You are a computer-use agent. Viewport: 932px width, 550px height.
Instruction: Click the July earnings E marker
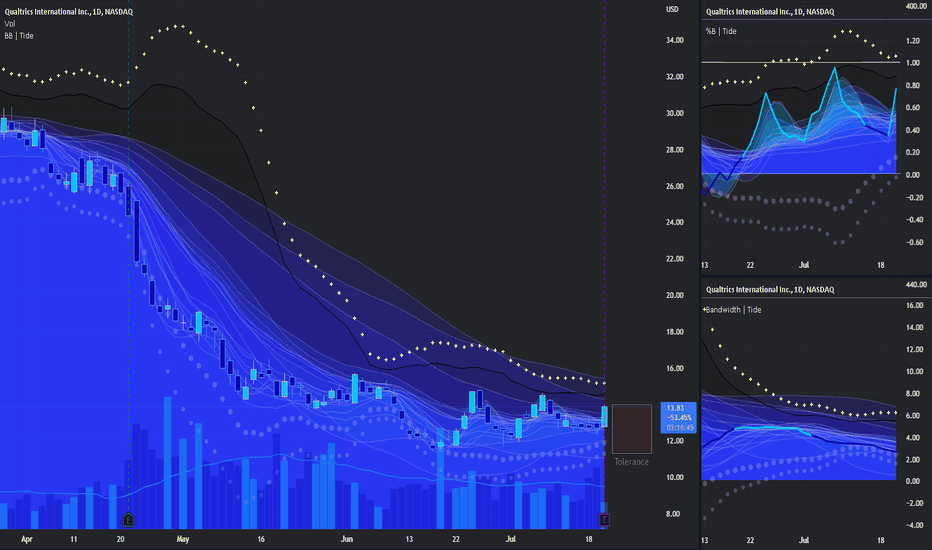click(604, 520)
